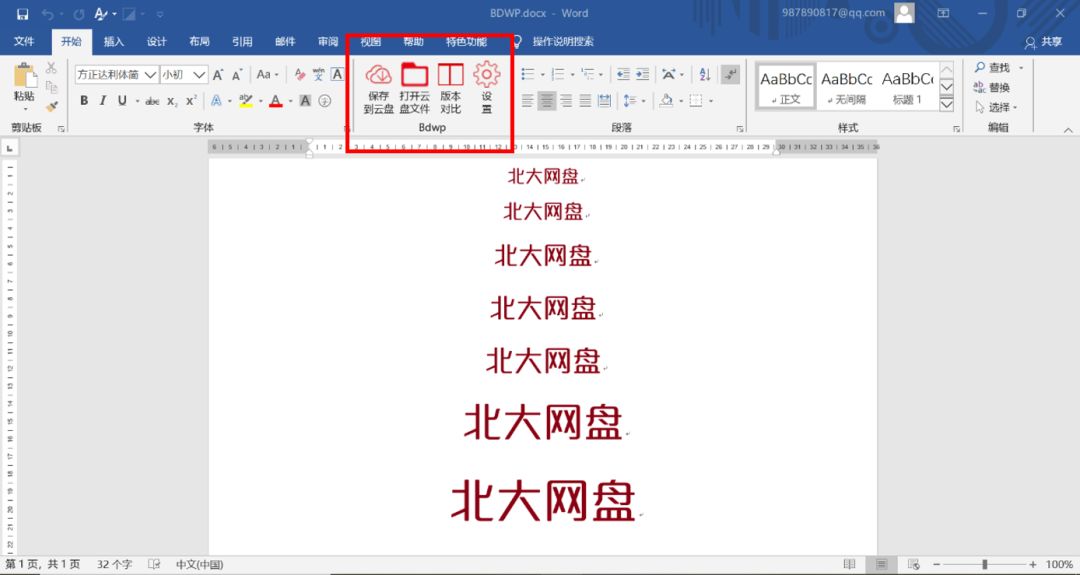Click the zoom slider in status bar
1080x575 pixels.
(985, 564)
